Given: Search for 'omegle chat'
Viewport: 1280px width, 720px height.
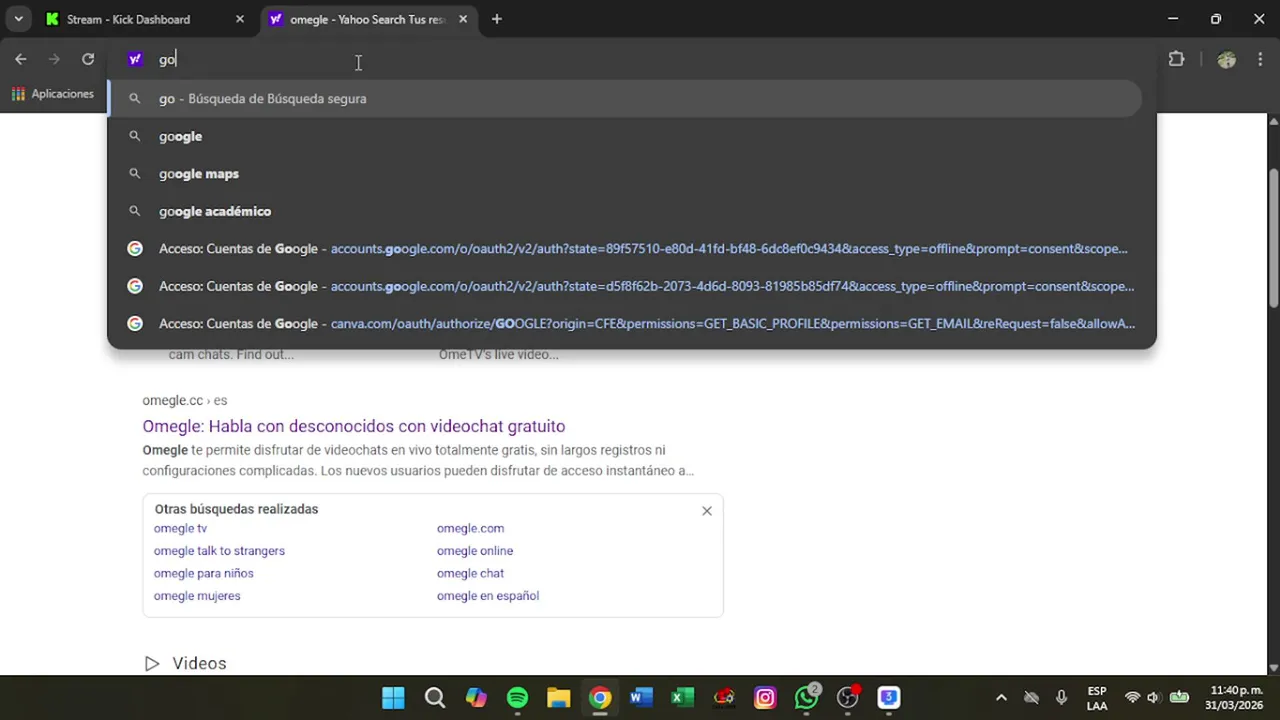Looking at the screenshot, I should (x=470, y=573).
